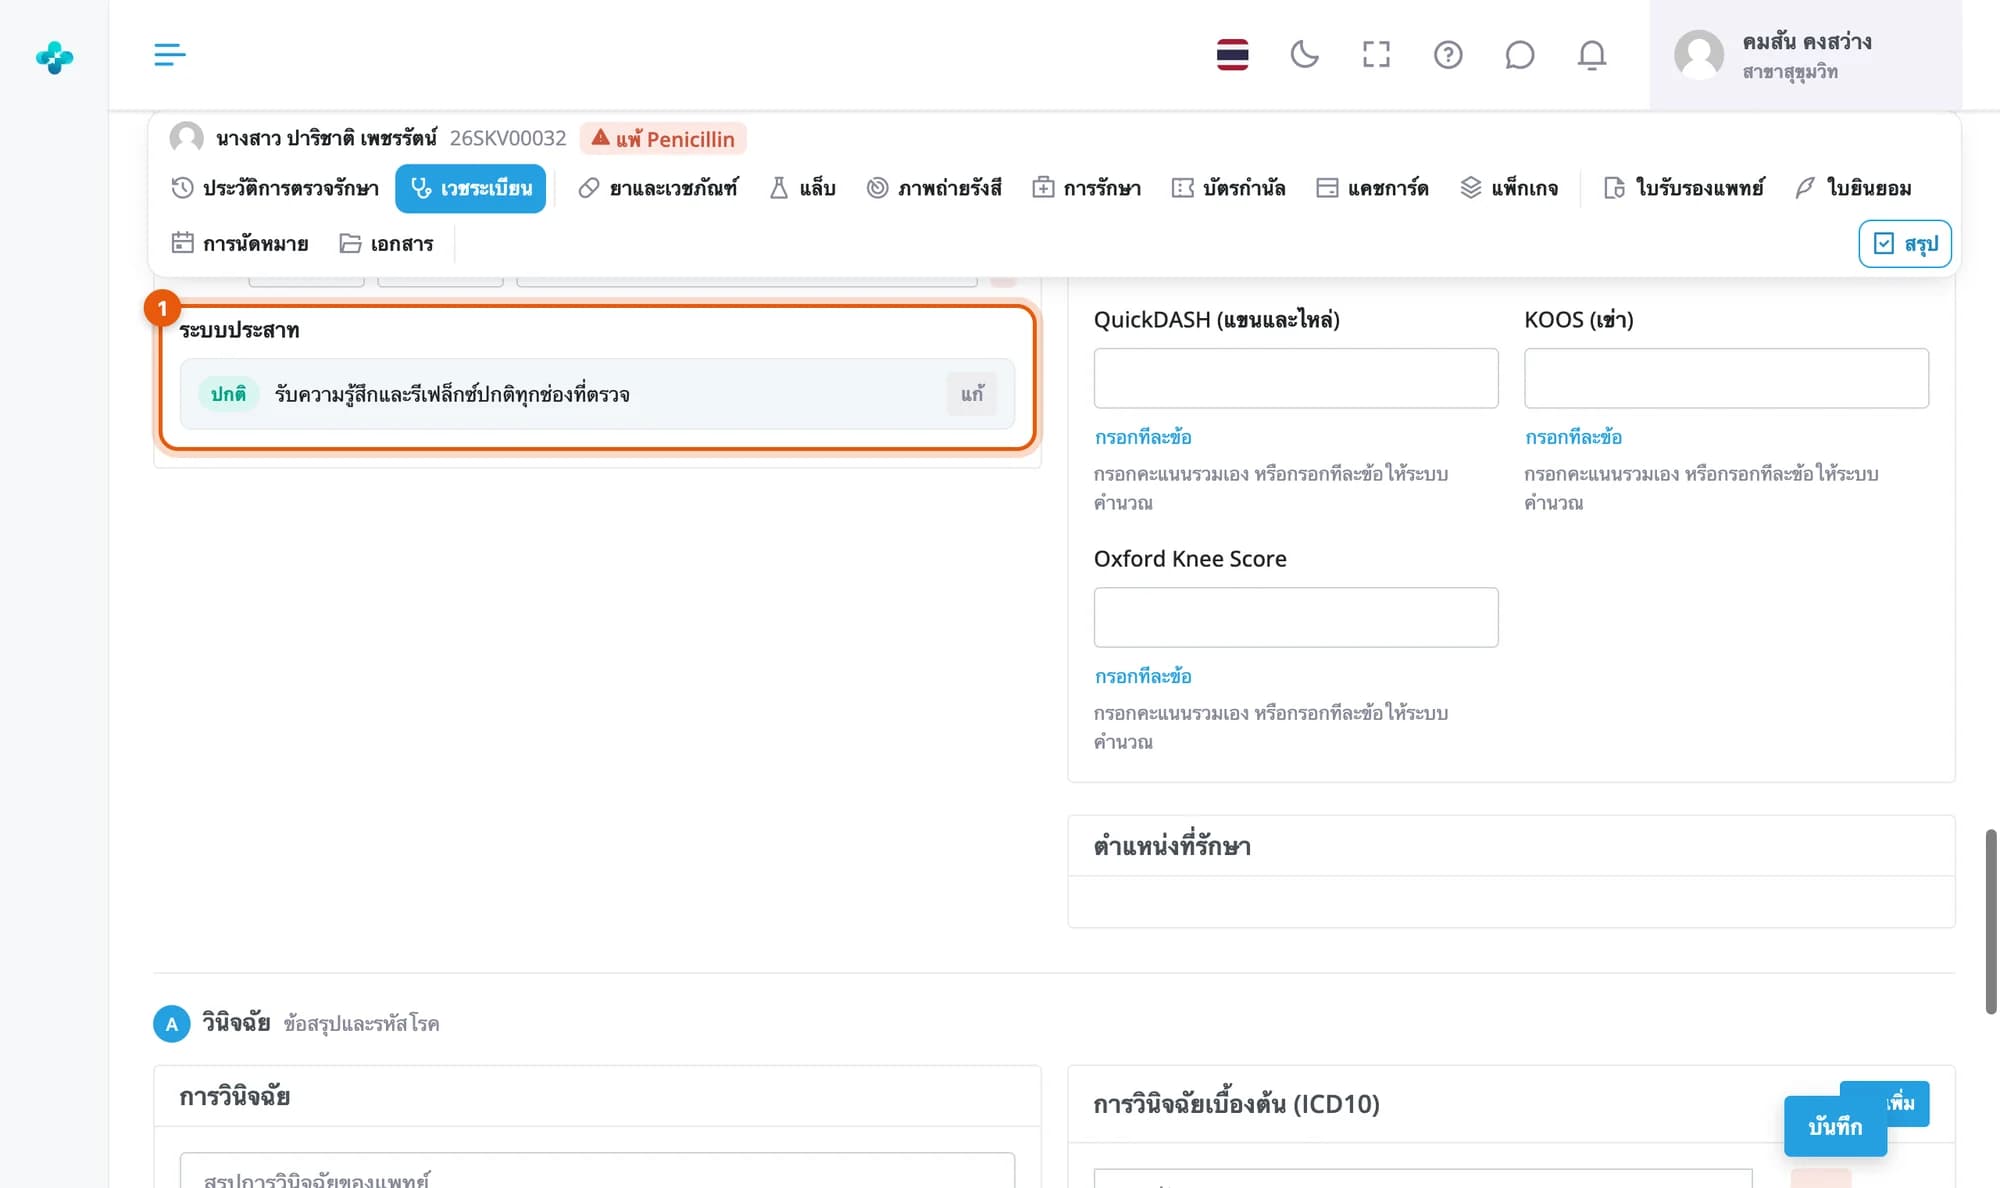The image size is (2000, 1188).
Task: Open the ใบยินยอม tab
Action: click(x=1854, y=188)
